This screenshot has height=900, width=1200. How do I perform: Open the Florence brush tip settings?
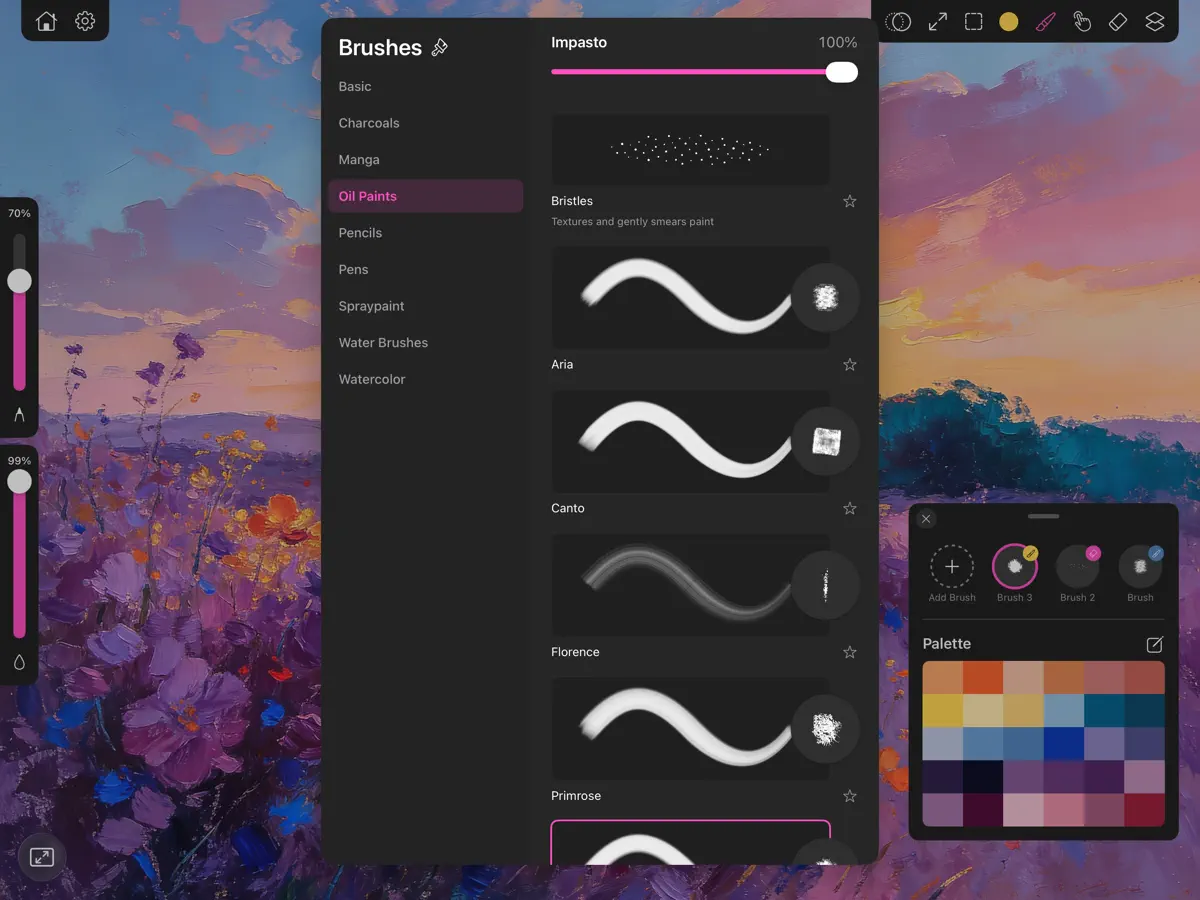coord(825,585)
